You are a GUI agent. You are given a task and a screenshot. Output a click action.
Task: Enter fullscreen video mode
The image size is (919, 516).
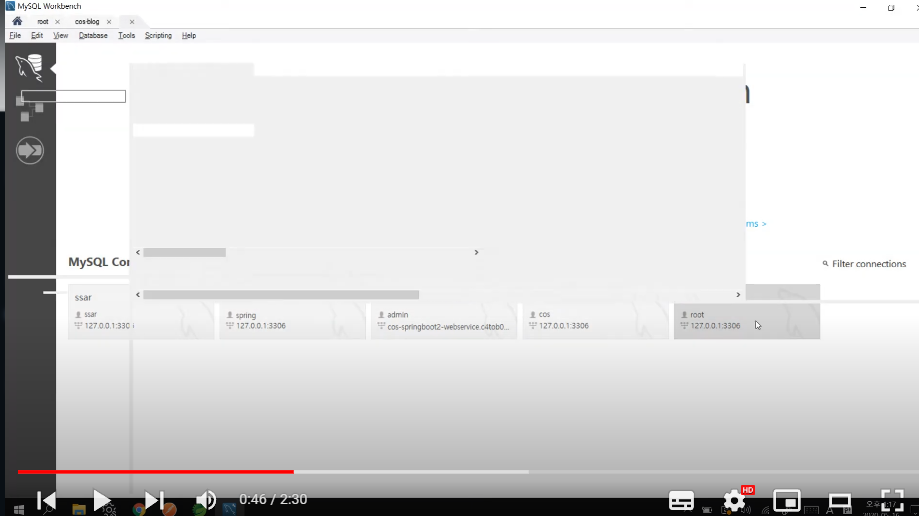892,501
